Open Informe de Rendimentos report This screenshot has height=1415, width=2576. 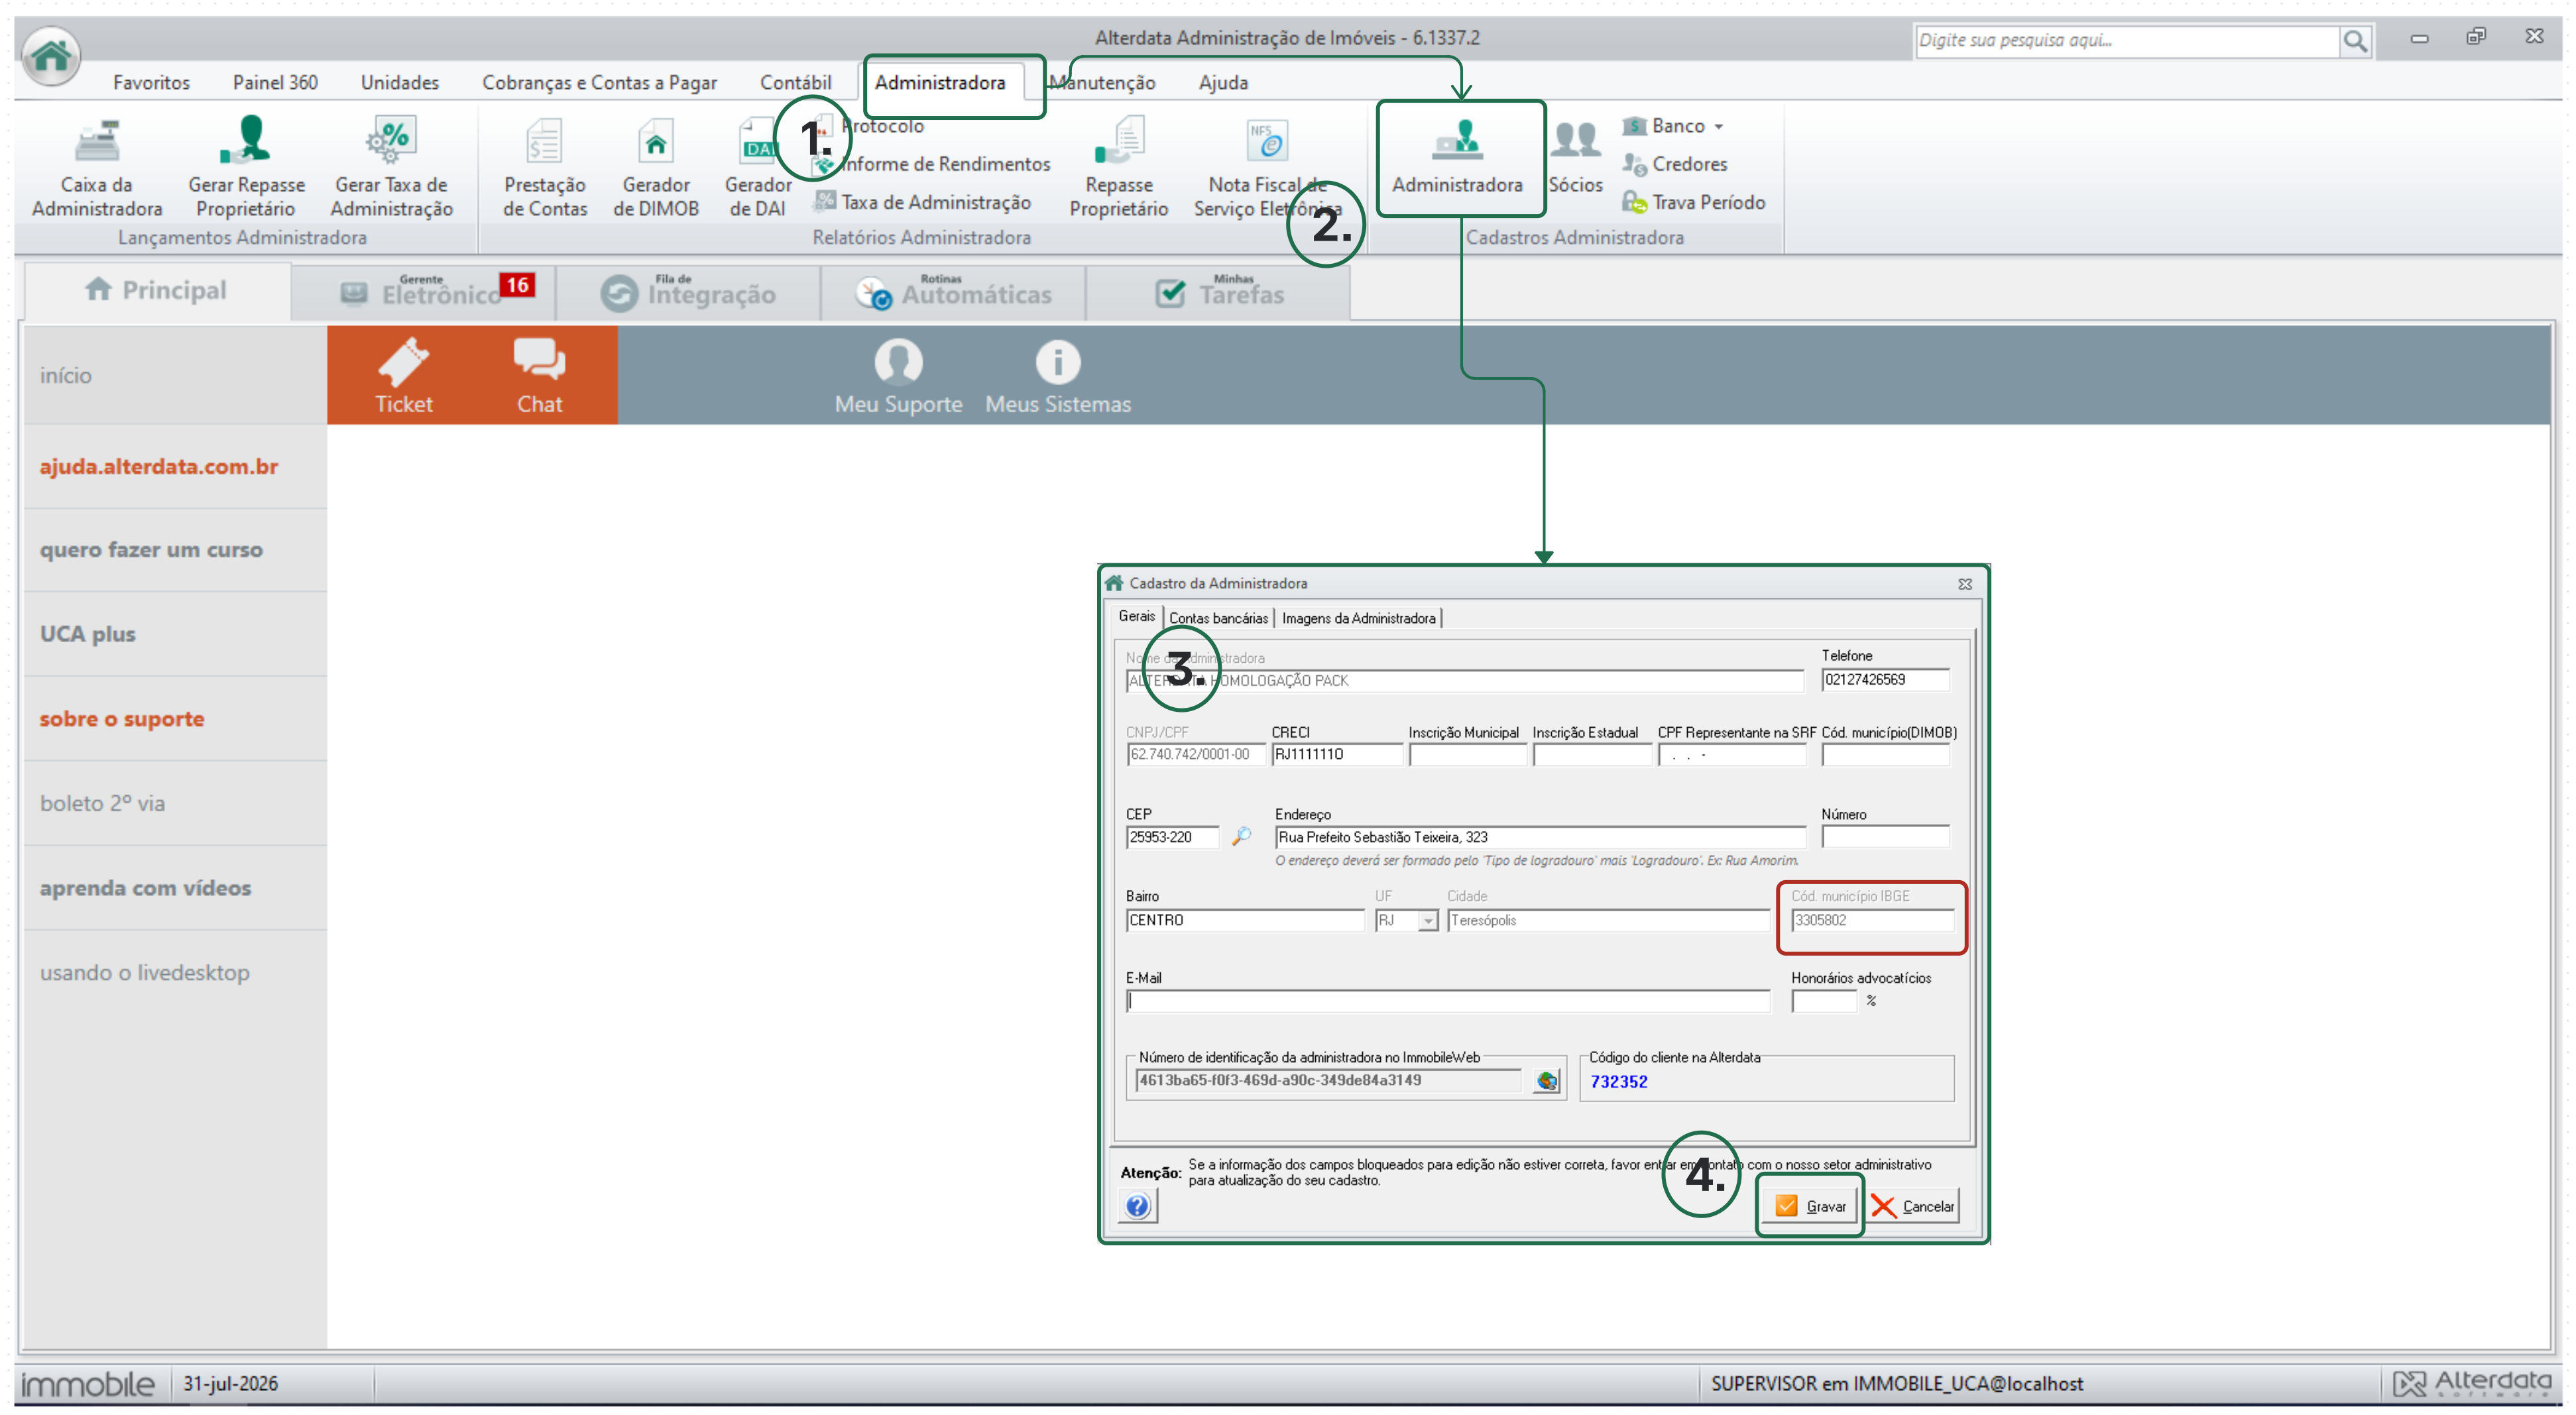[x=932, y=164]
